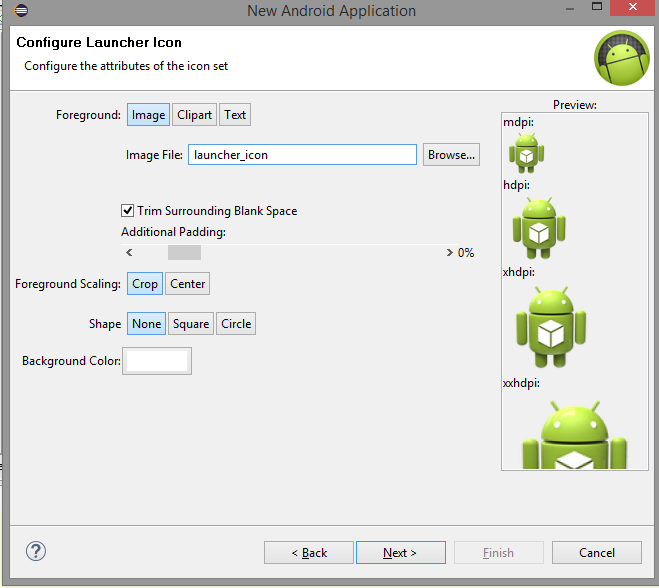Click the xxhdpi preview icon
Screen dimensions: 659x588
click(575, 435)
